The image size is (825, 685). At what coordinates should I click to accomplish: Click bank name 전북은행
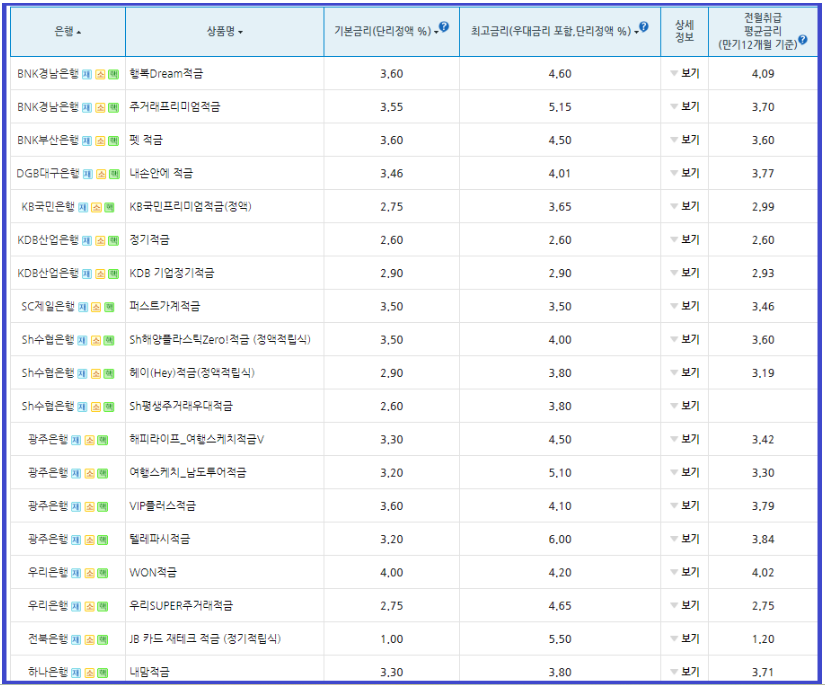coord(48,639)
